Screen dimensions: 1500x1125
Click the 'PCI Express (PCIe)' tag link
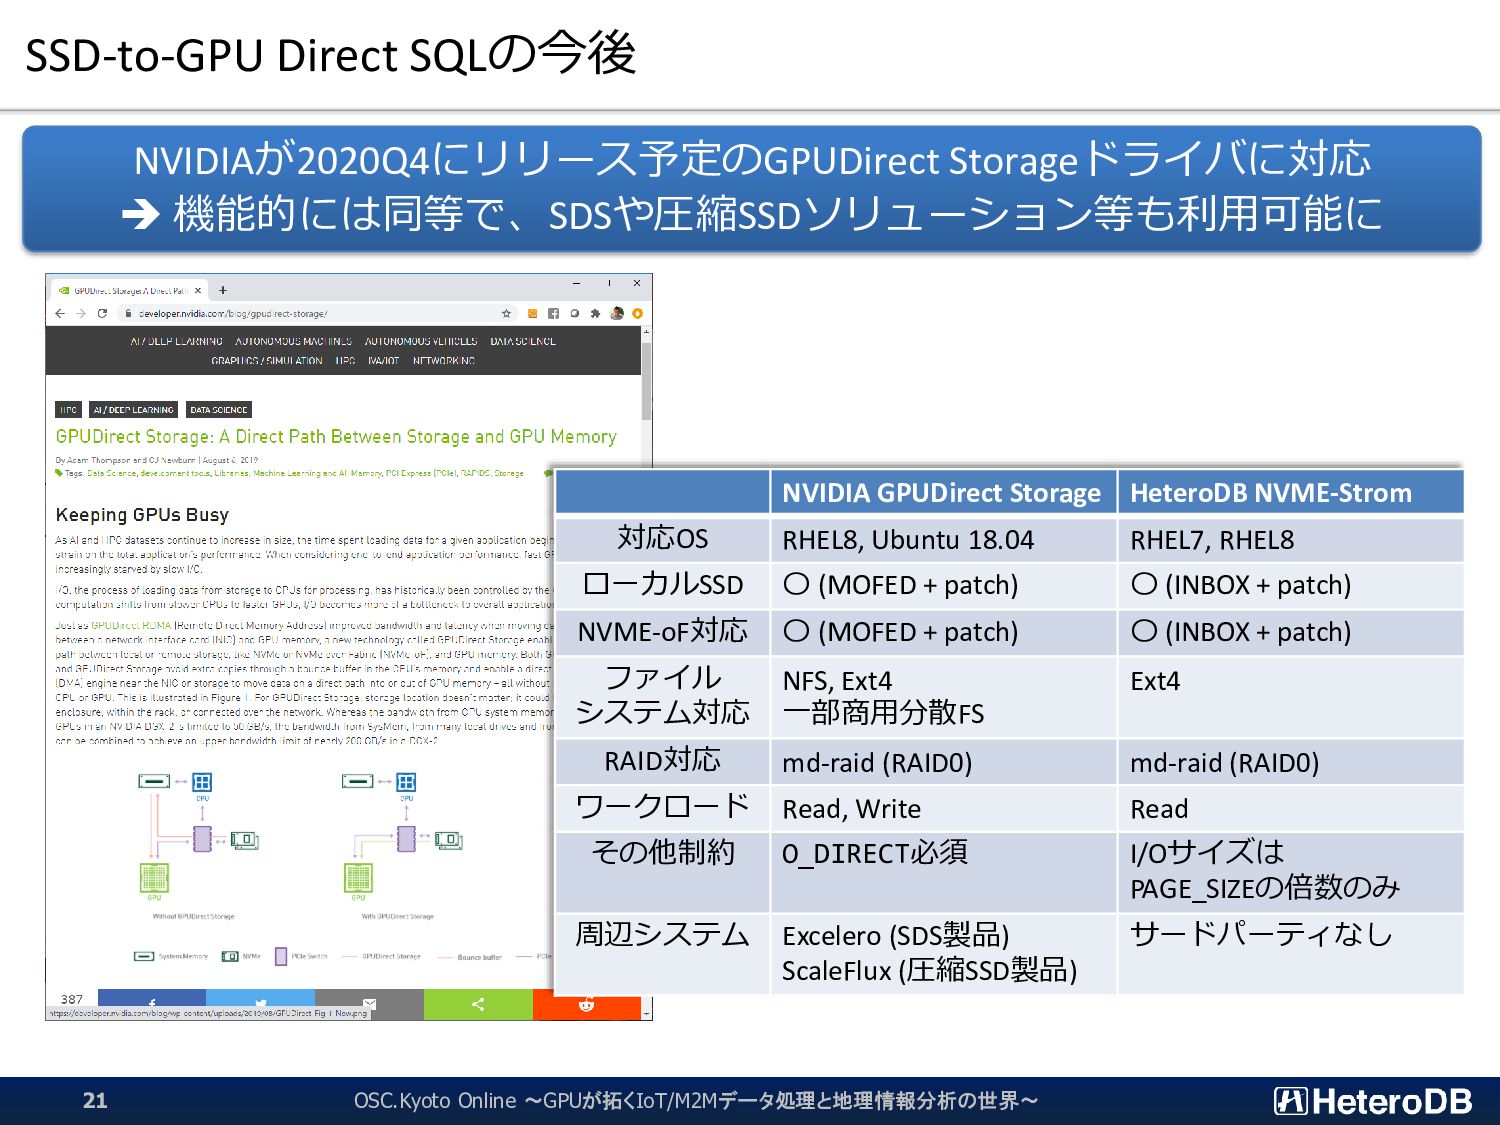coord(421,473)
